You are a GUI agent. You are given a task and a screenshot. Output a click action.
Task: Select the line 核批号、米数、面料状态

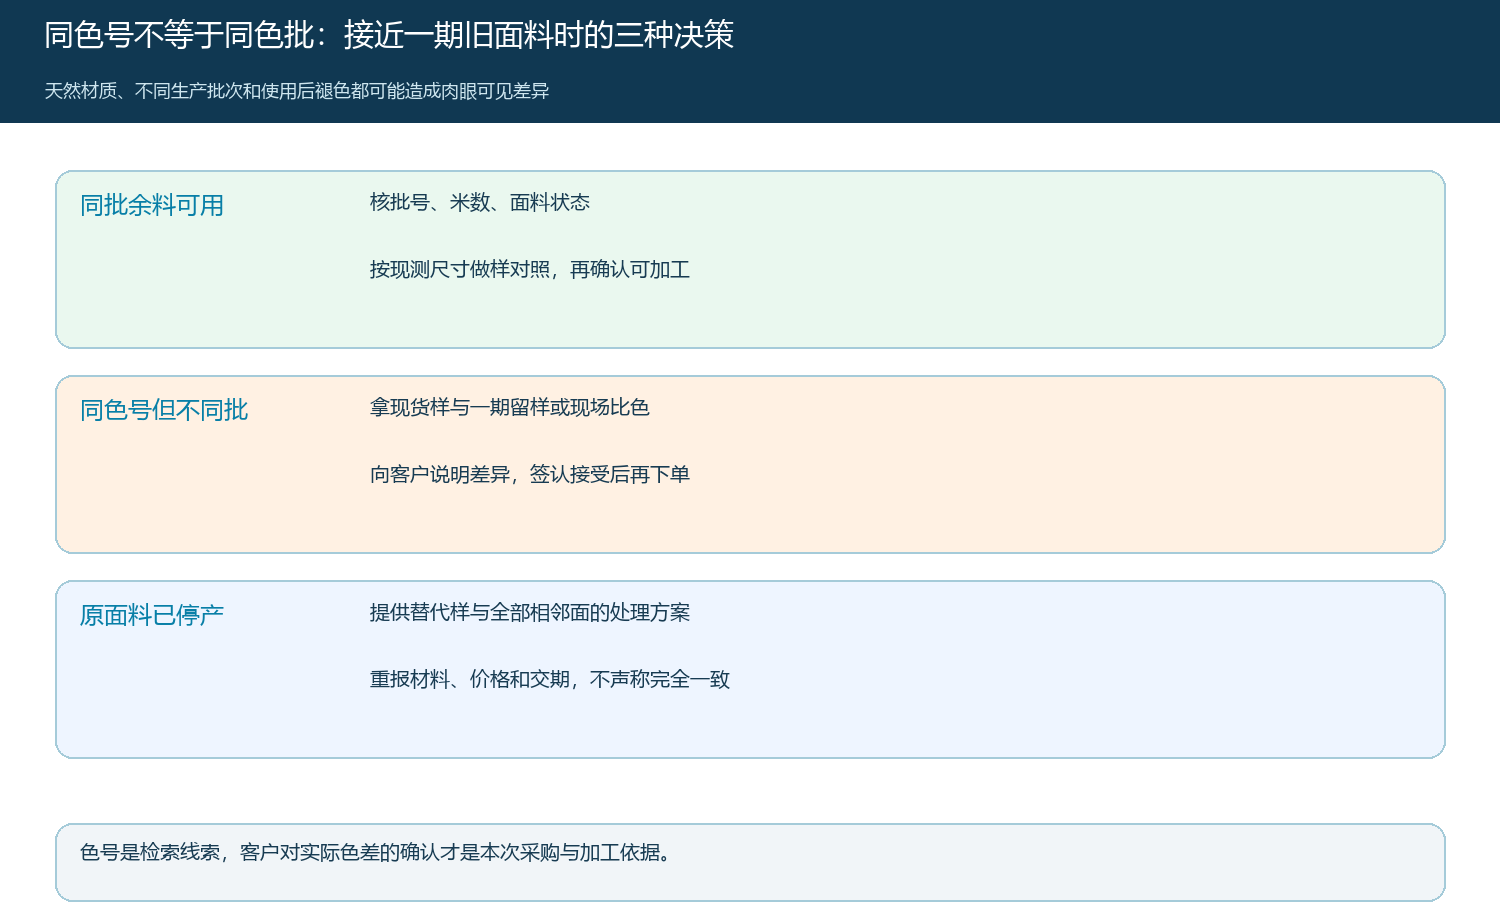pos(480,202)
